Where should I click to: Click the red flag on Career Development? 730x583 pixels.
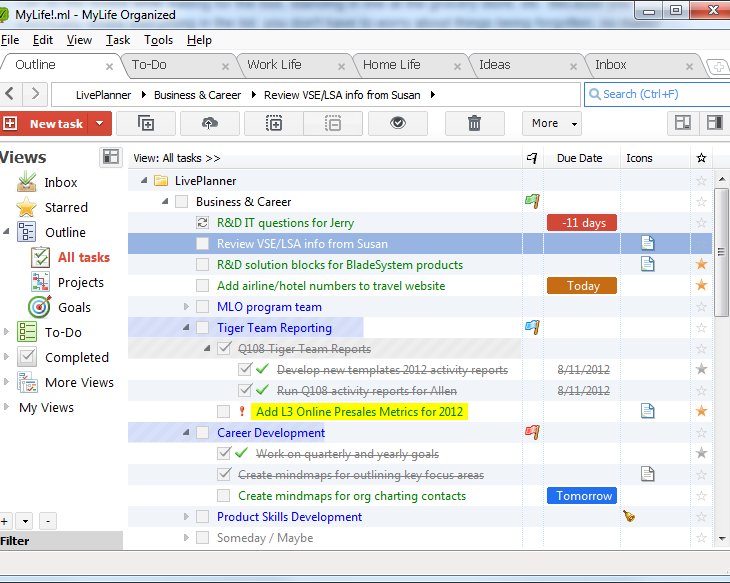(533, 433)
